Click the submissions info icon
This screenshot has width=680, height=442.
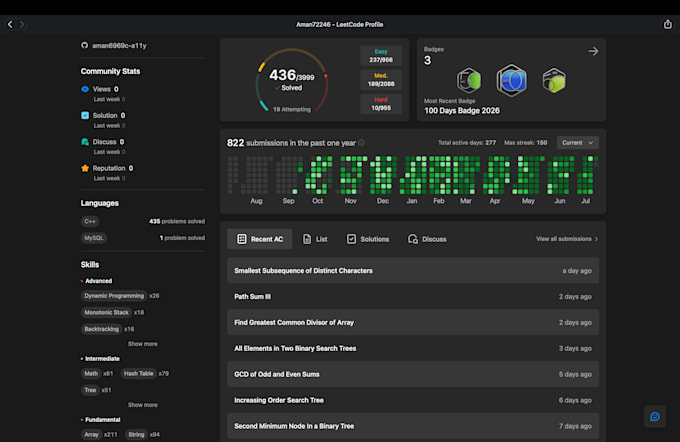point(361,143)
